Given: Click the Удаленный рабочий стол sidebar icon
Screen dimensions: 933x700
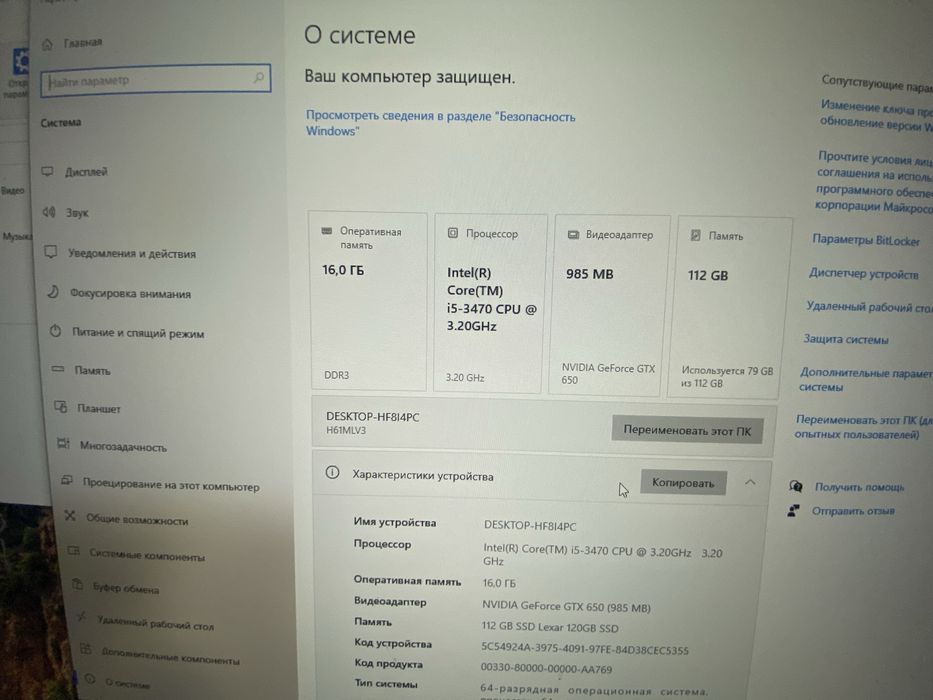Looking at the screenshot, I should pos(82,617).
